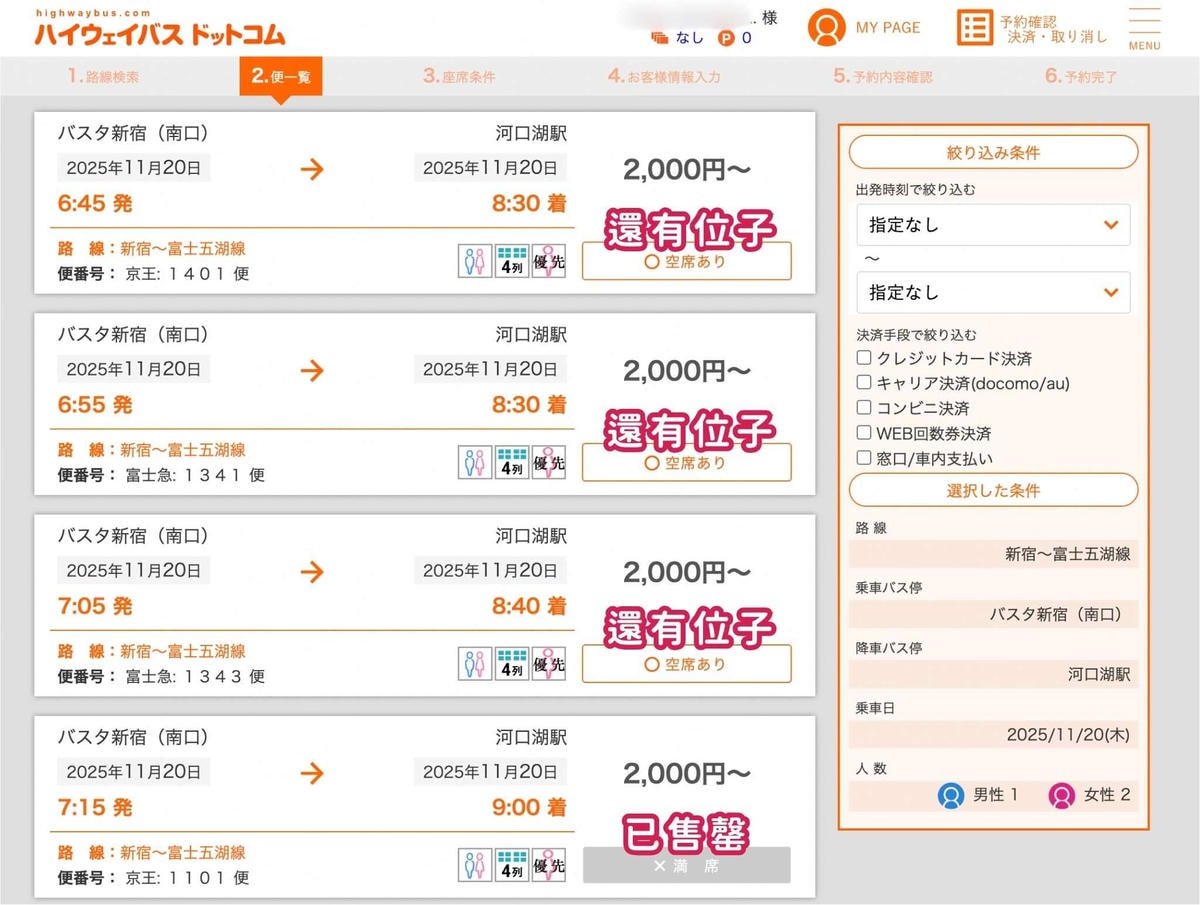The image size is (1200, 905).
Task: Click 便番号 京王:1101便 text
Action: (153, 878)
